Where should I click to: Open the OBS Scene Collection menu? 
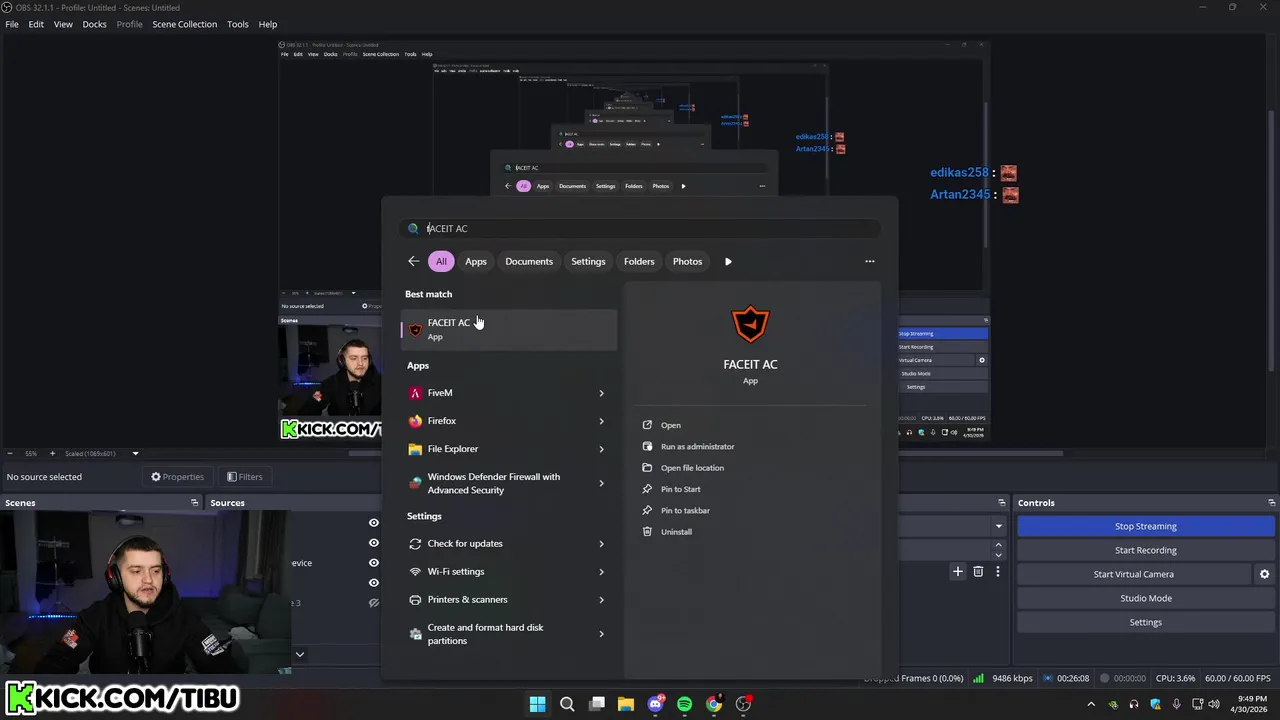(x=184, y=24)
